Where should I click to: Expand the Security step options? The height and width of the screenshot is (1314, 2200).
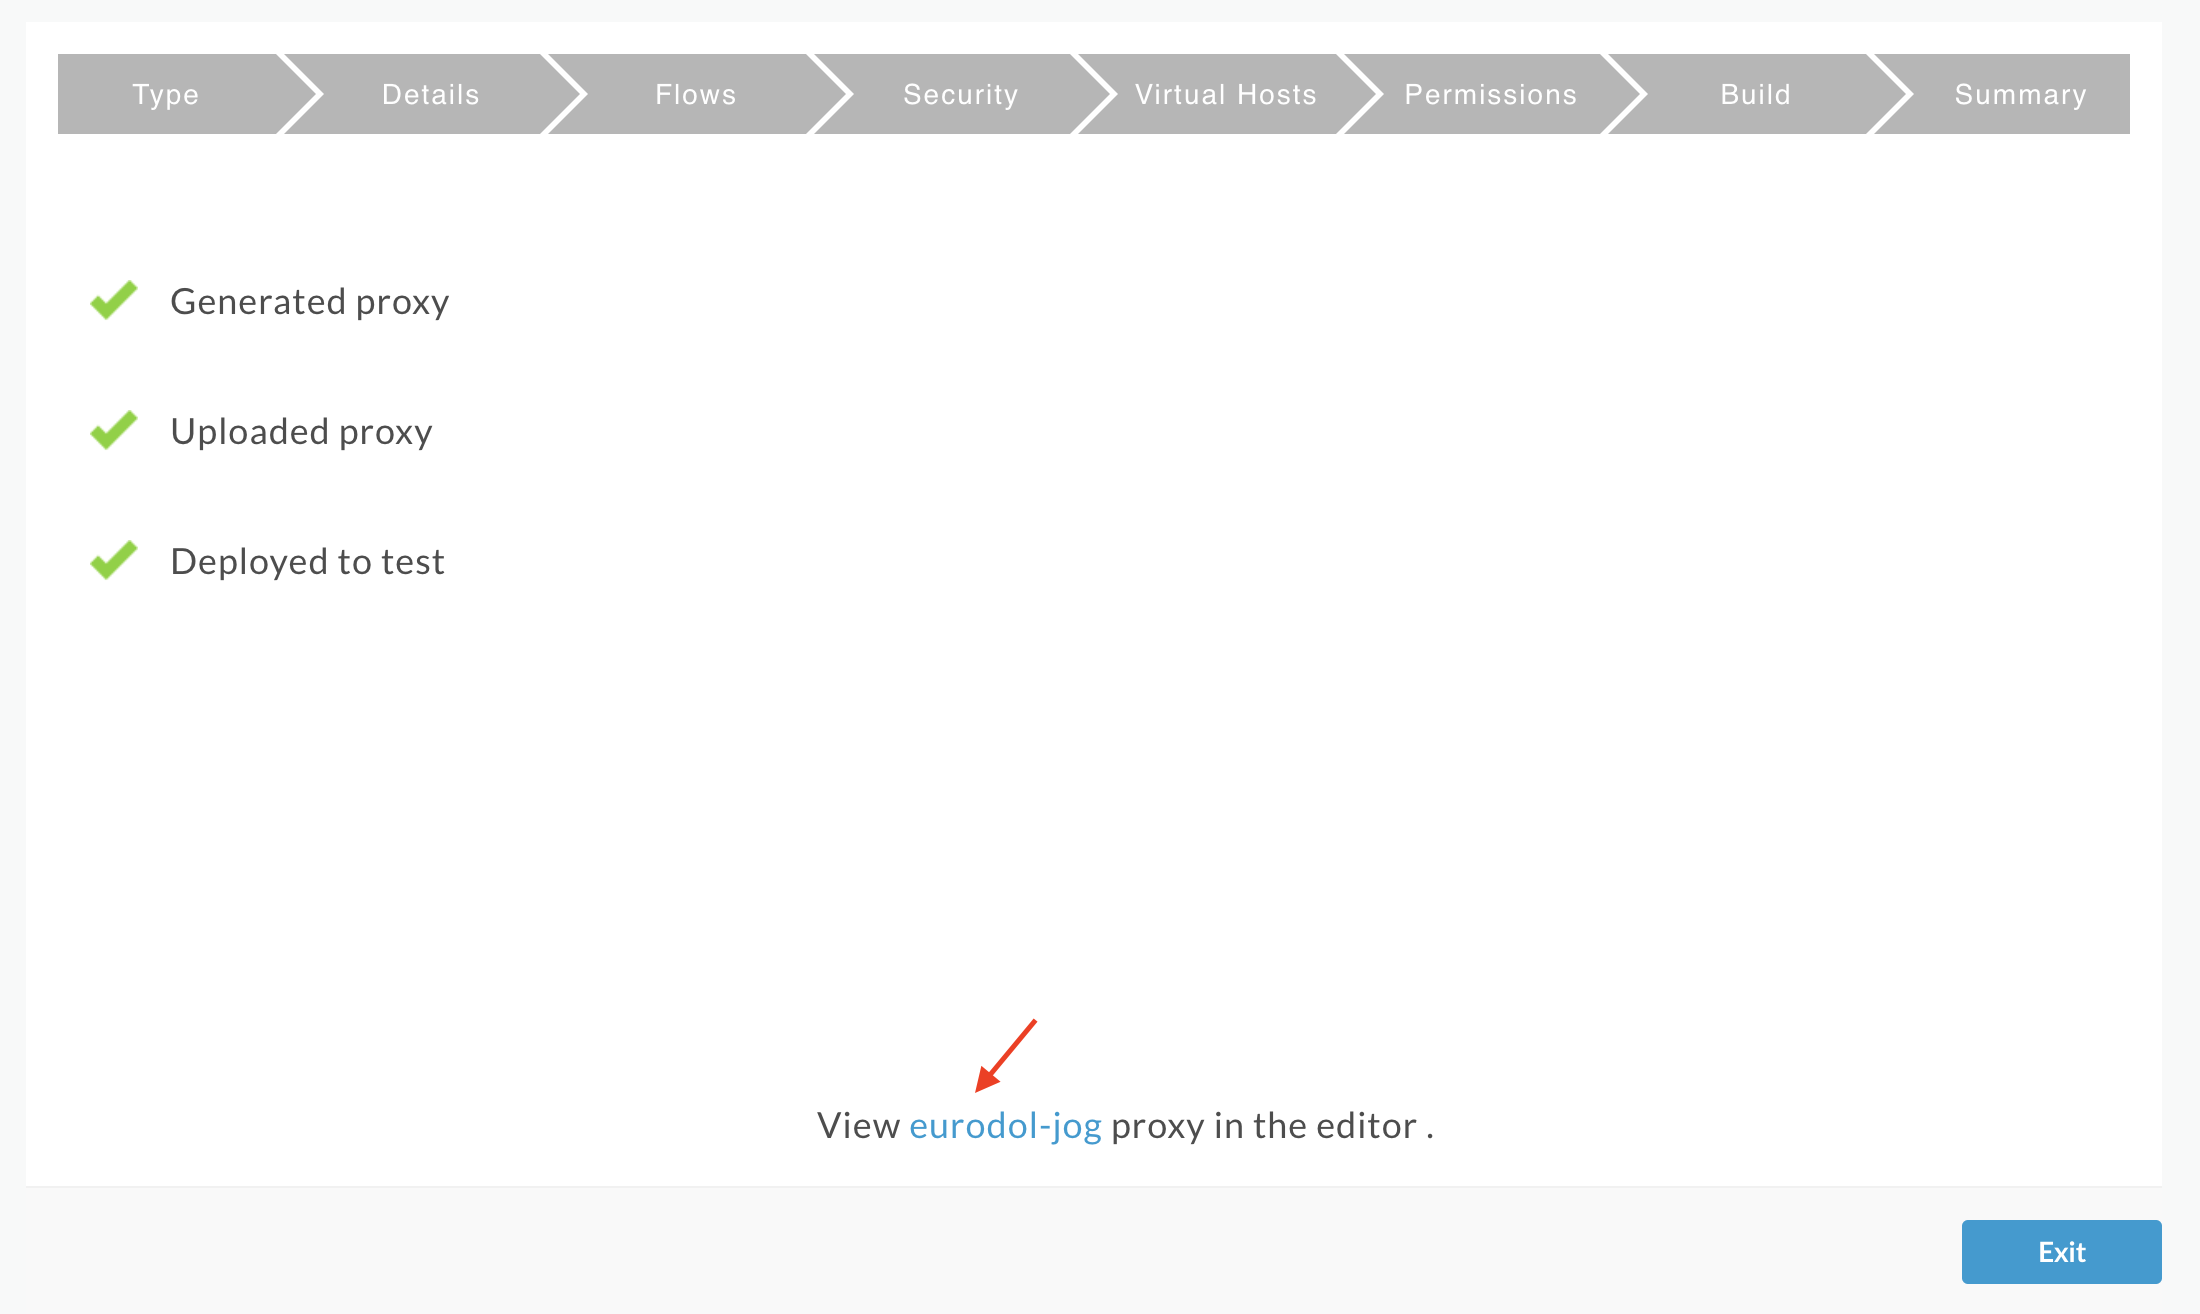(960, 94)
